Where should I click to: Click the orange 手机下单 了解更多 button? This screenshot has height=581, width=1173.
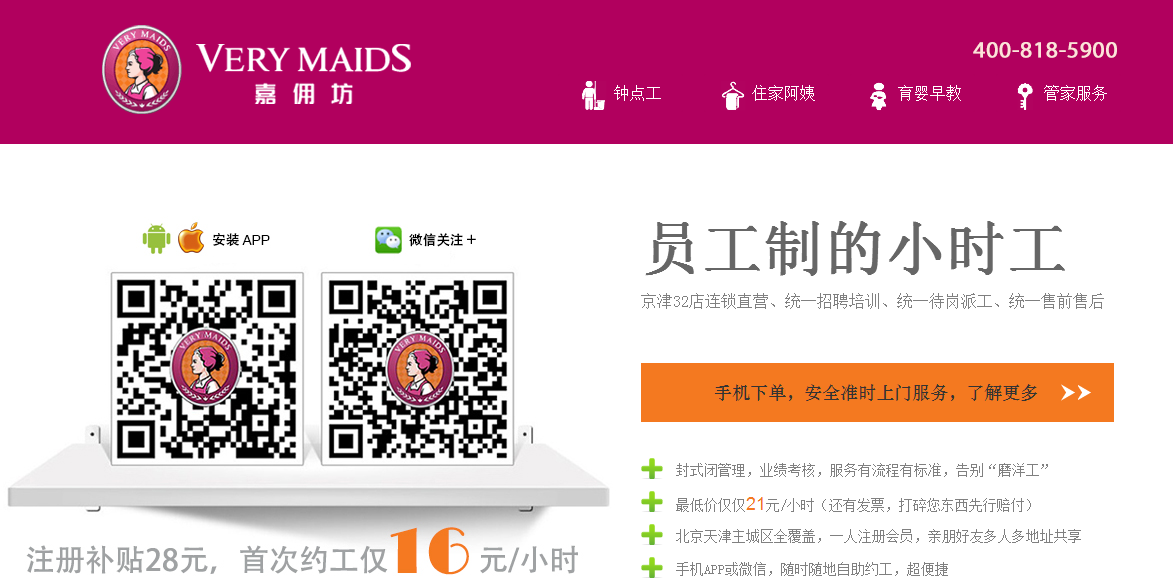coord(877,393)
